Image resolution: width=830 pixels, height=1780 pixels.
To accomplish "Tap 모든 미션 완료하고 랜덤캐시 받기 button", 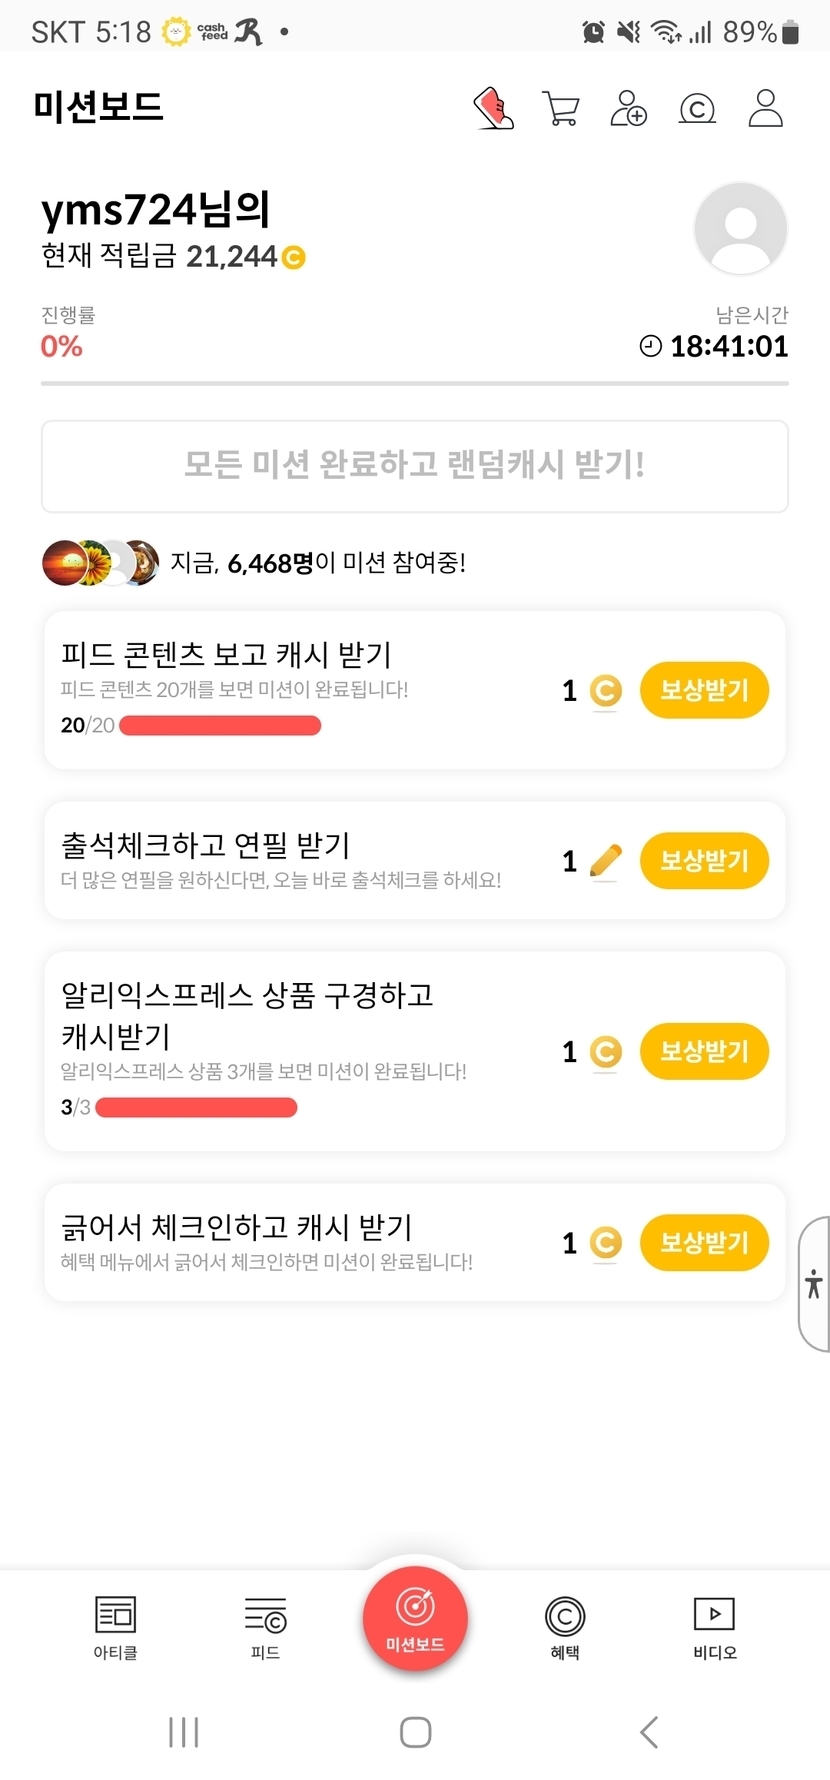I will coord(415,466).
